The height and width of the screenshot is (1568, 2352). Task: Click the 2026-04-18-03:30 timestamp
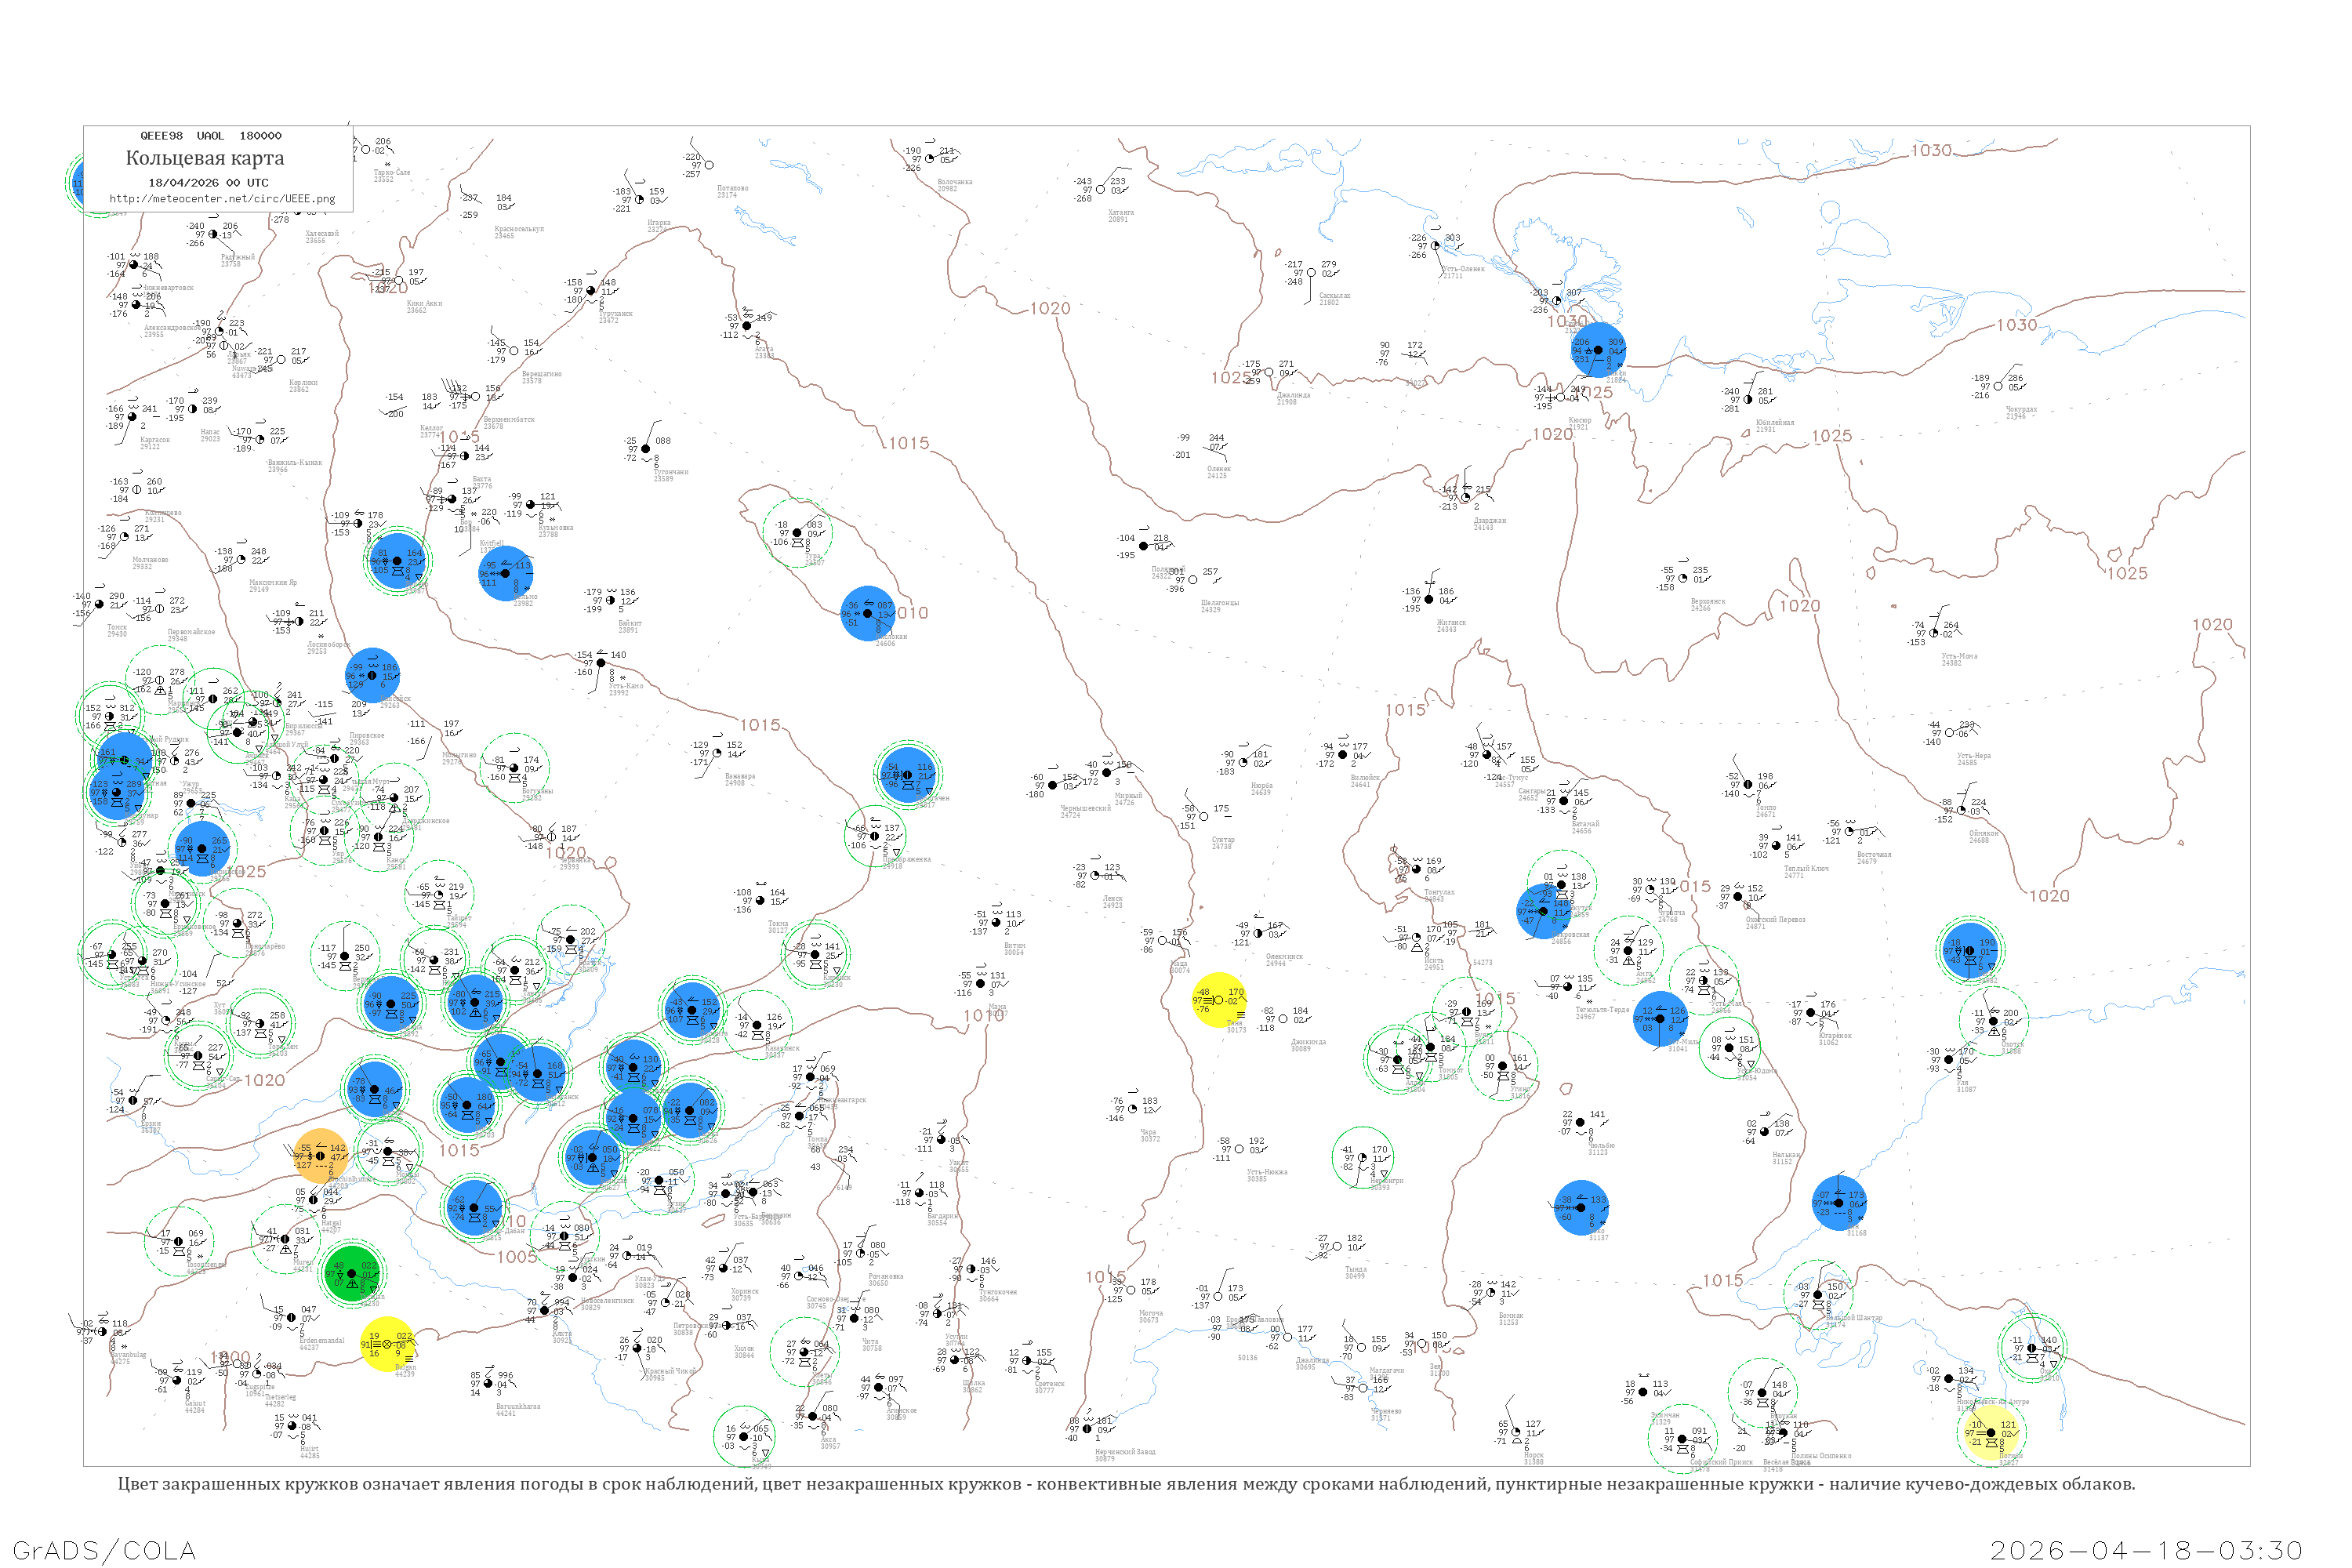click(x=2146, y=1550)
